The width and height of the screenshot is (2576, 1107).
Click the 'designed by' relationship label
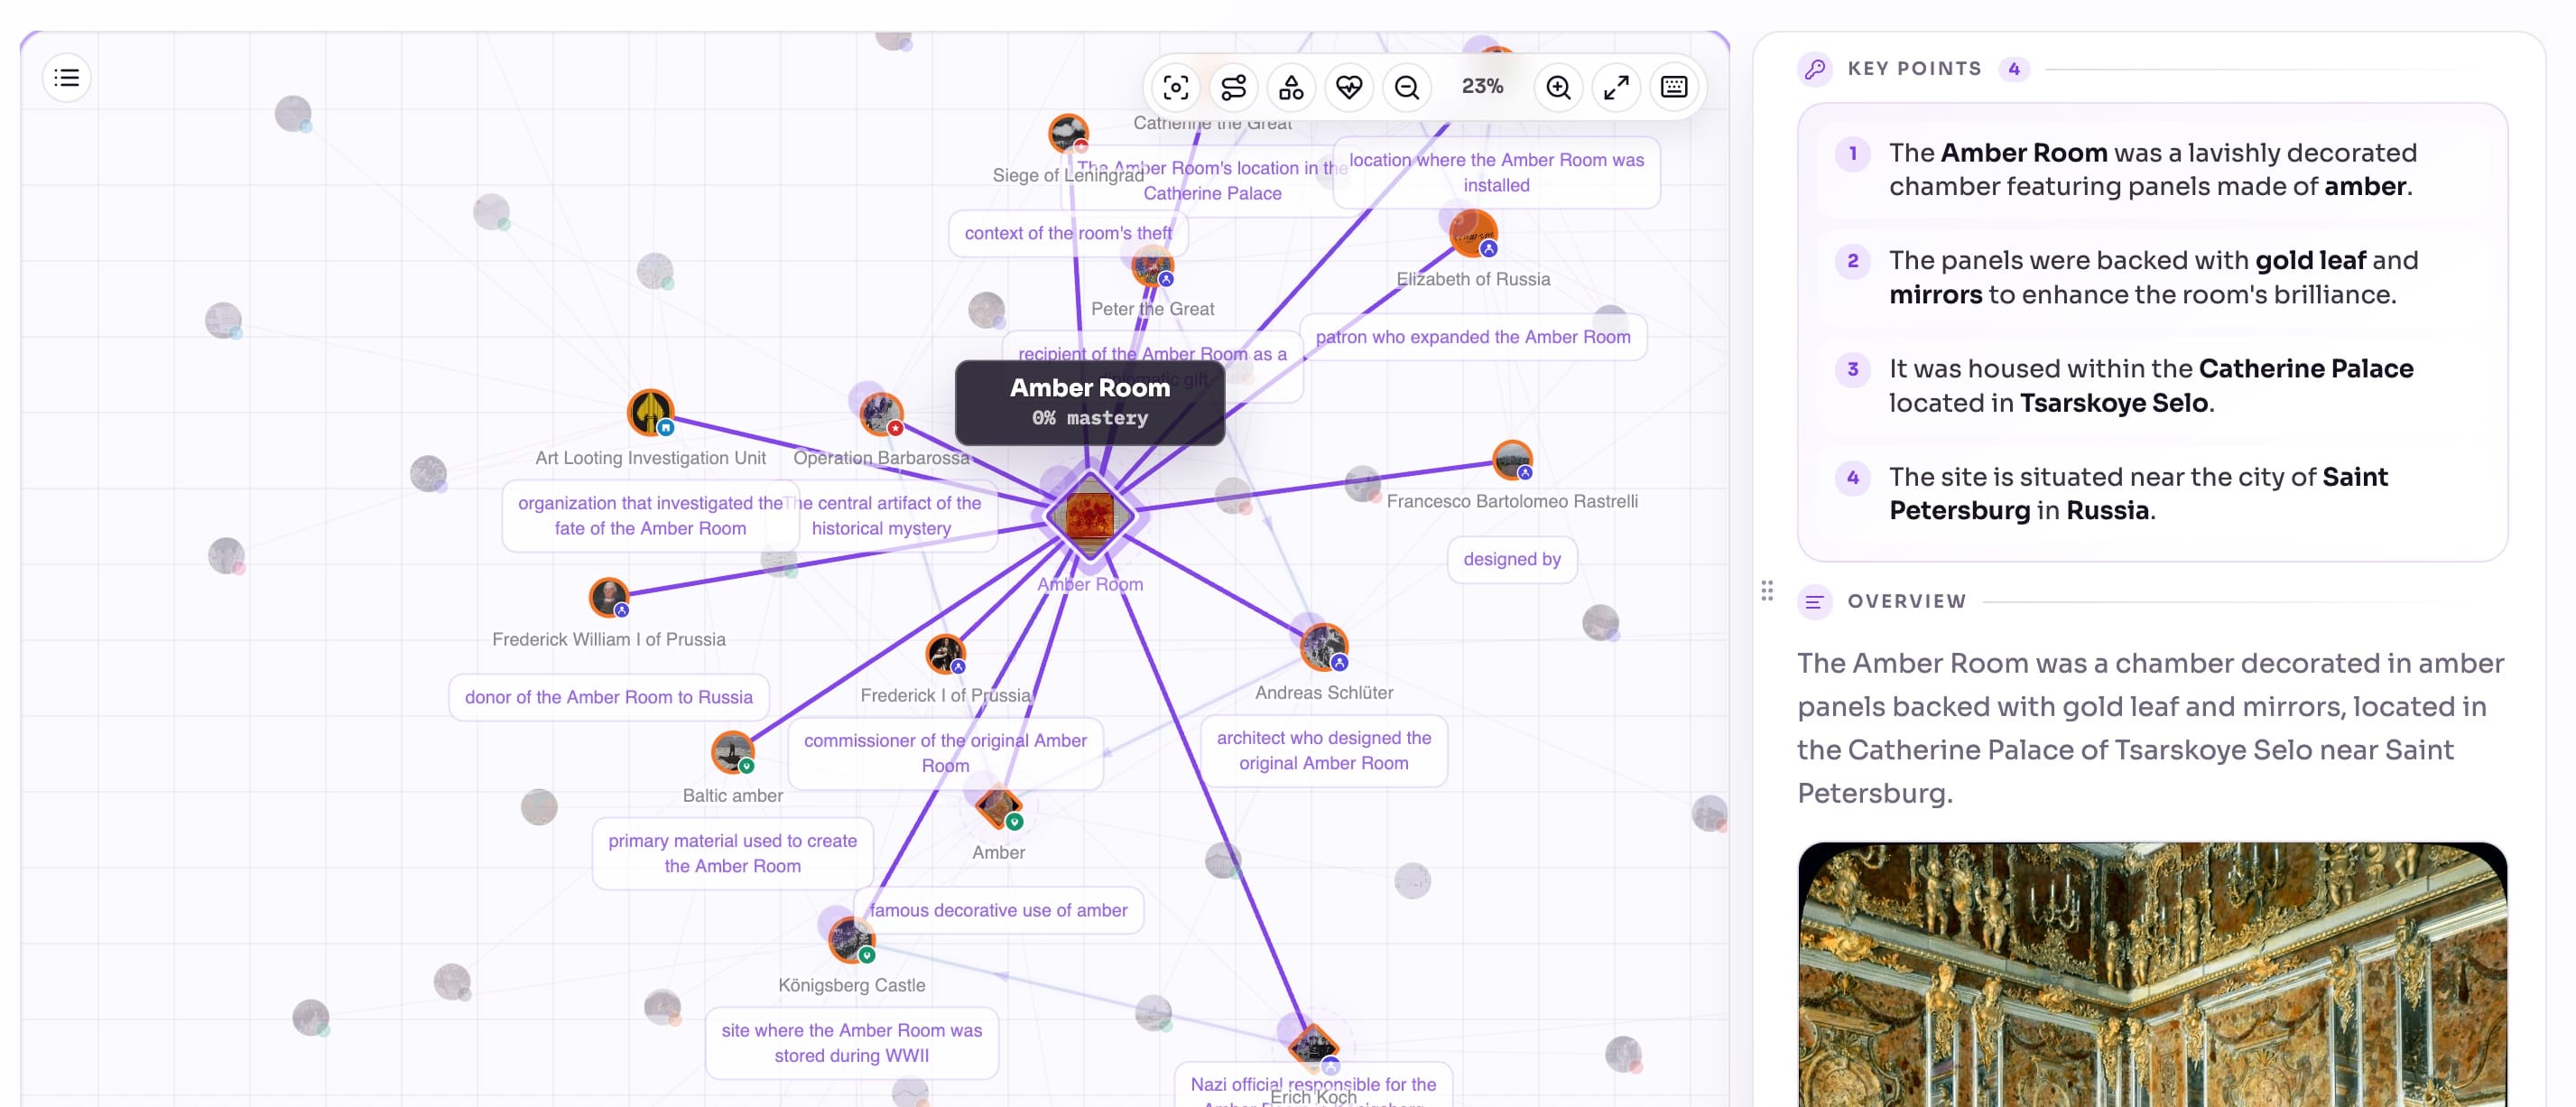tap(1512, 559)
